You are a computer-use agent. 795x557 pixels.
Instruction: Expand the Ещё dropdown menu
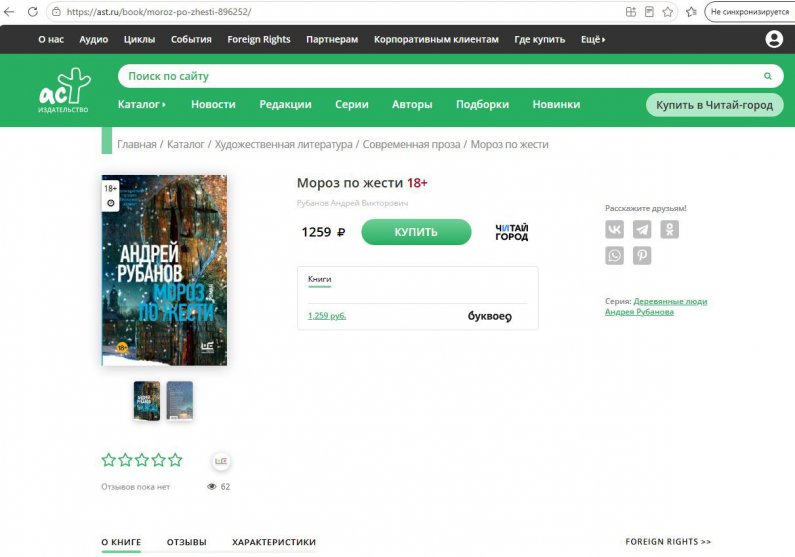(593, 40)
